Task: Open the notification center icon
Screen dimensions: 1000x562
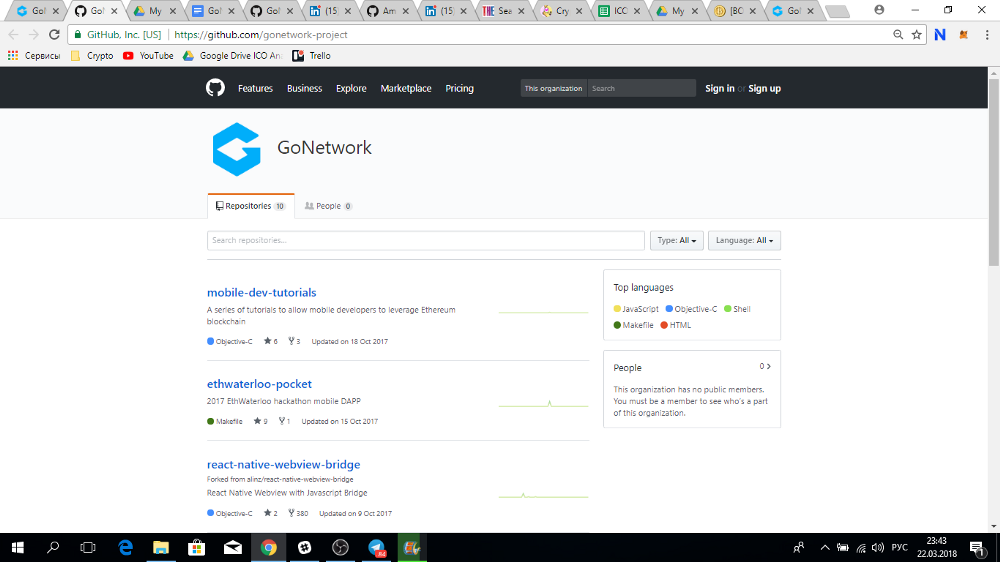Action: point(977,547)
